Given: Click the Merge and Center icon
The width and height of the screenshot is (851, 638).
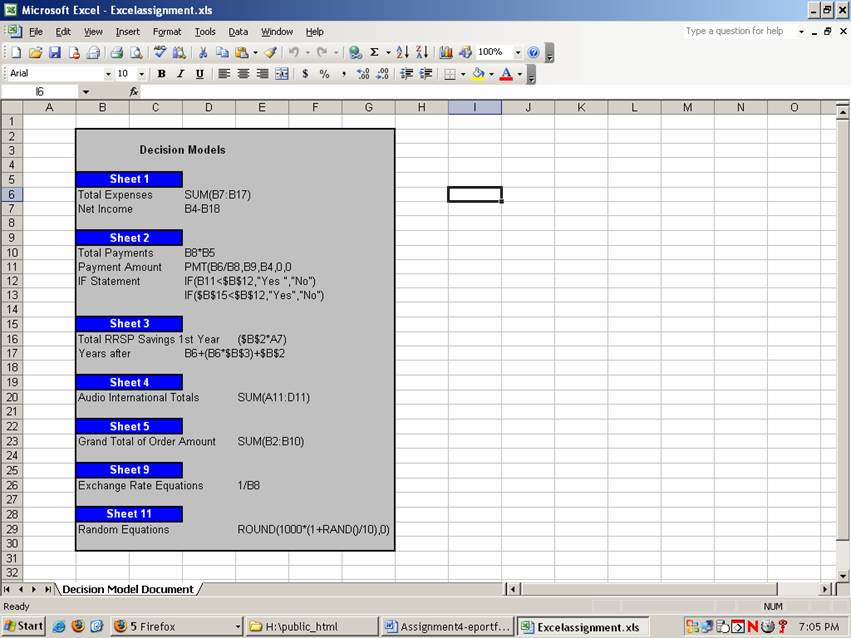Looking at the screenshot, I should coord(282,74).
